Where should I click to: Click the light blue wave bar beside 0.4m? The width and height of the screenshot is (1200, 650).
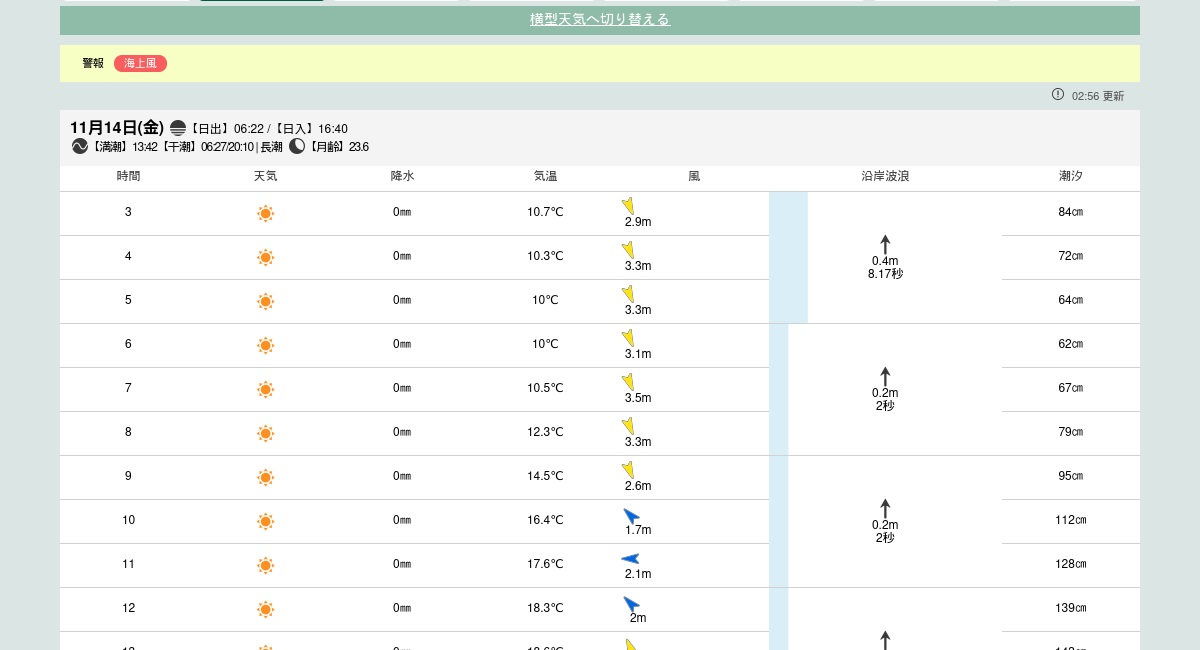click(788, 257)
